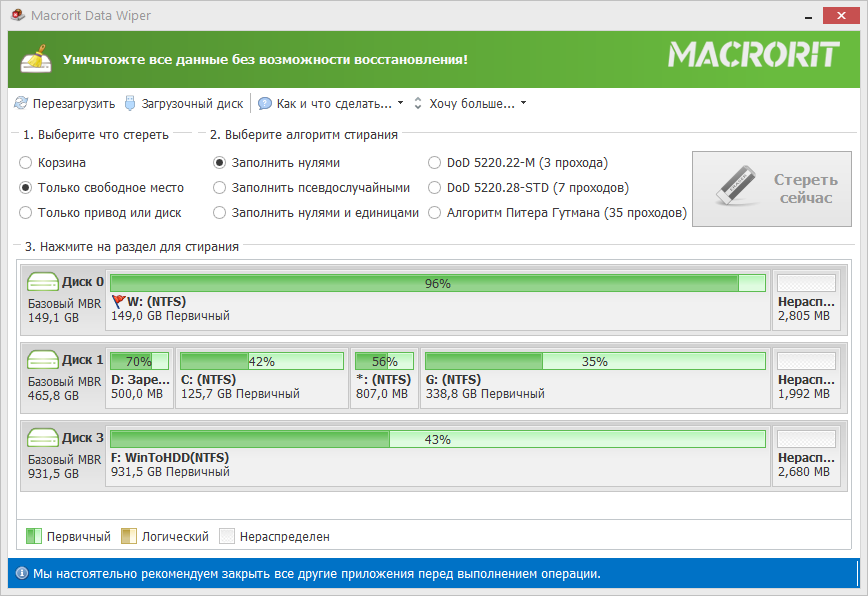
Task: Click the Диск 1 hard drive icon
Action: pos(43,360)
